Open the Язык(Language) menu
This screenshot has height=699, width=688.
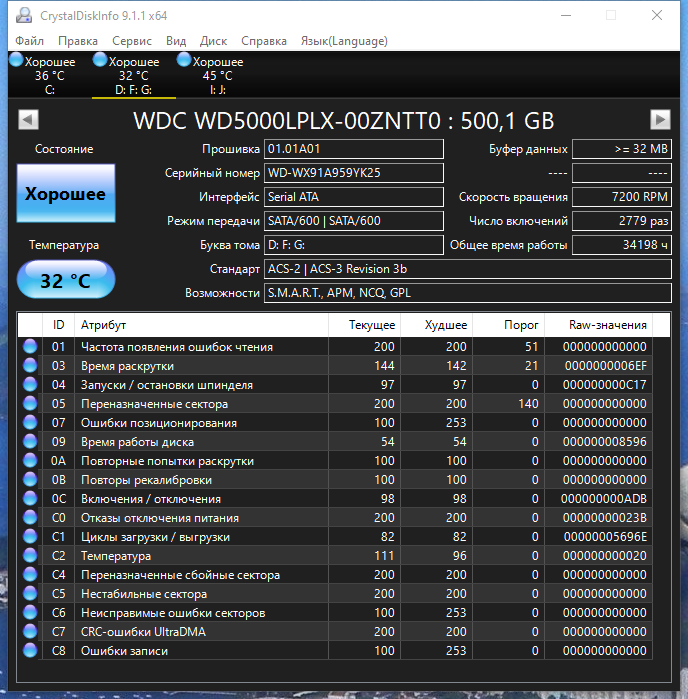tap(344, 41)
